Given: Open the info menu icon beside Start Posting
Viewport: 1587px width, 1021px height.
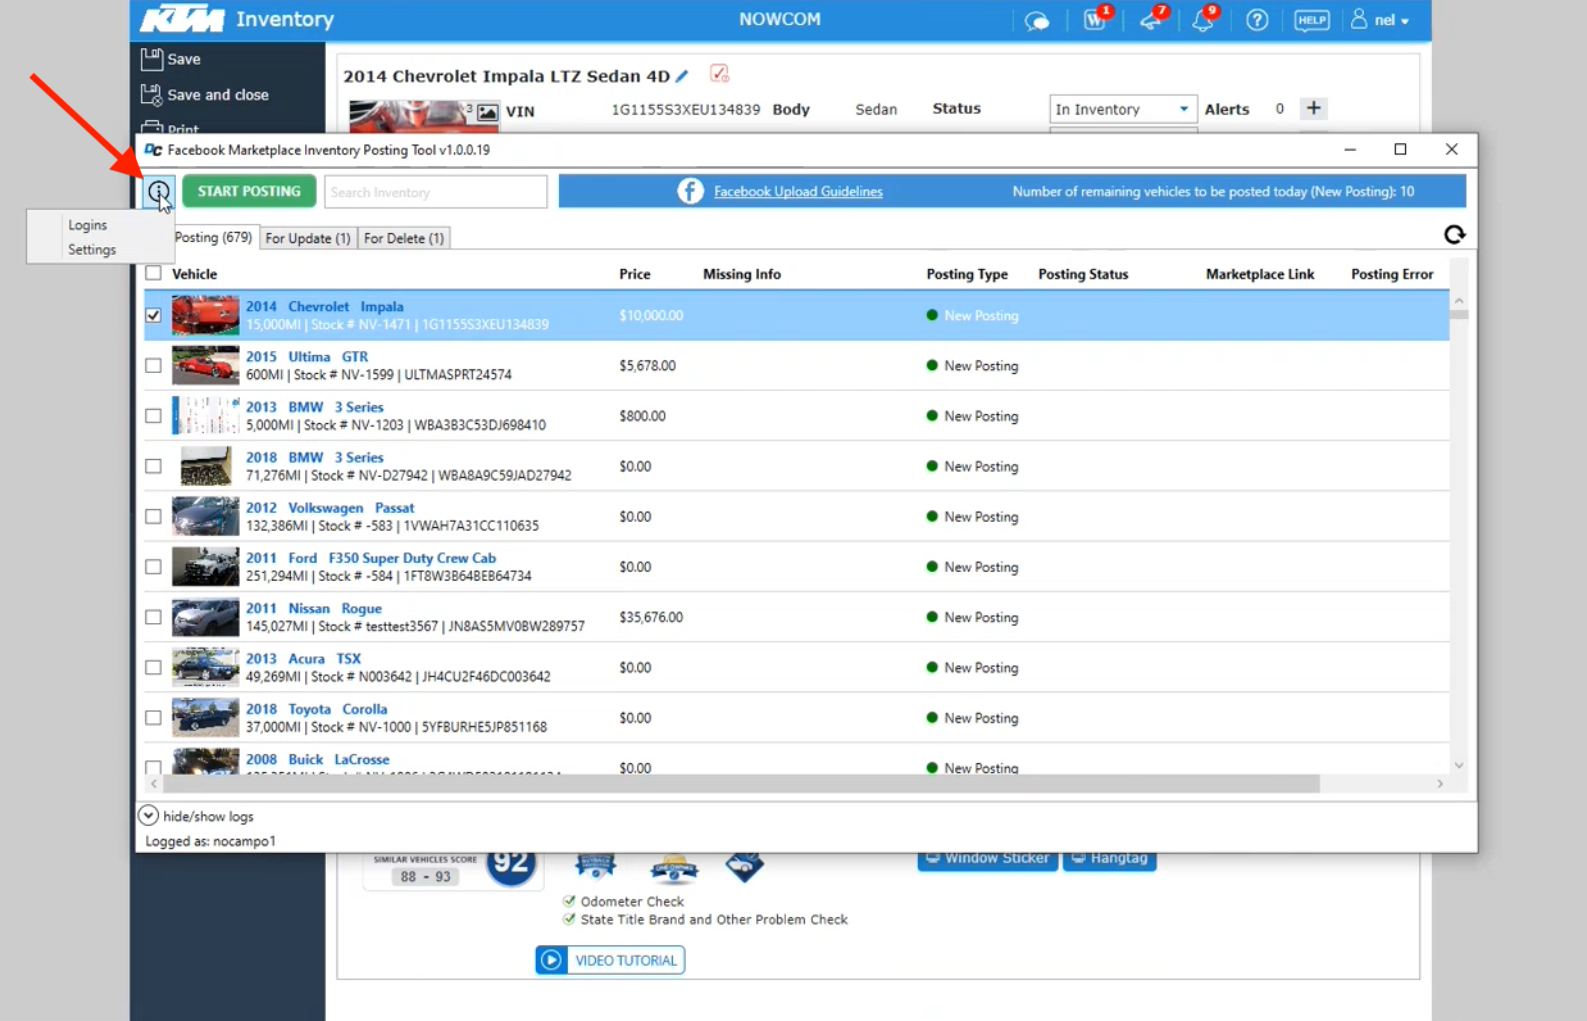Looking at the screenshot, I should pos(158,191).
